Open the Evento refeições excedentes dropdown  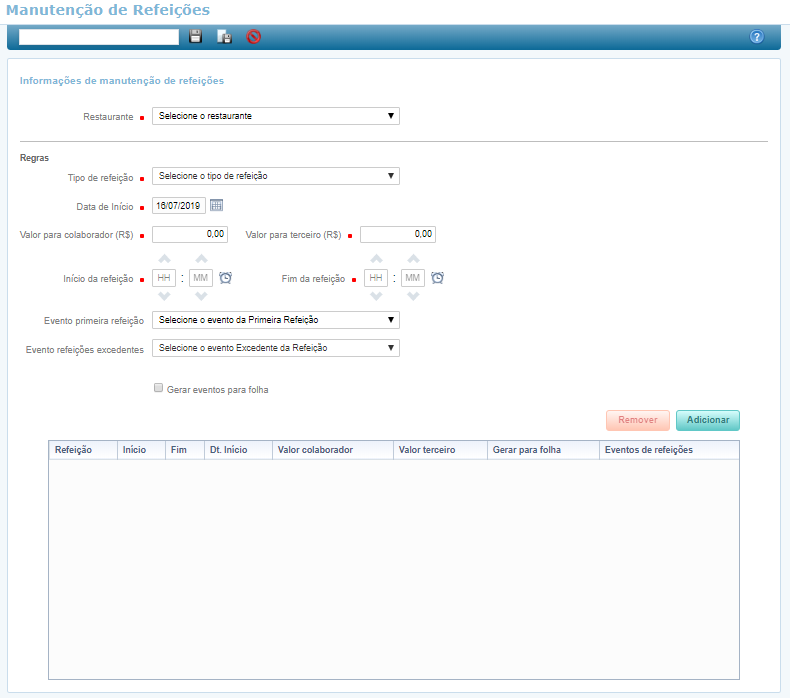[x=275, y=348]
